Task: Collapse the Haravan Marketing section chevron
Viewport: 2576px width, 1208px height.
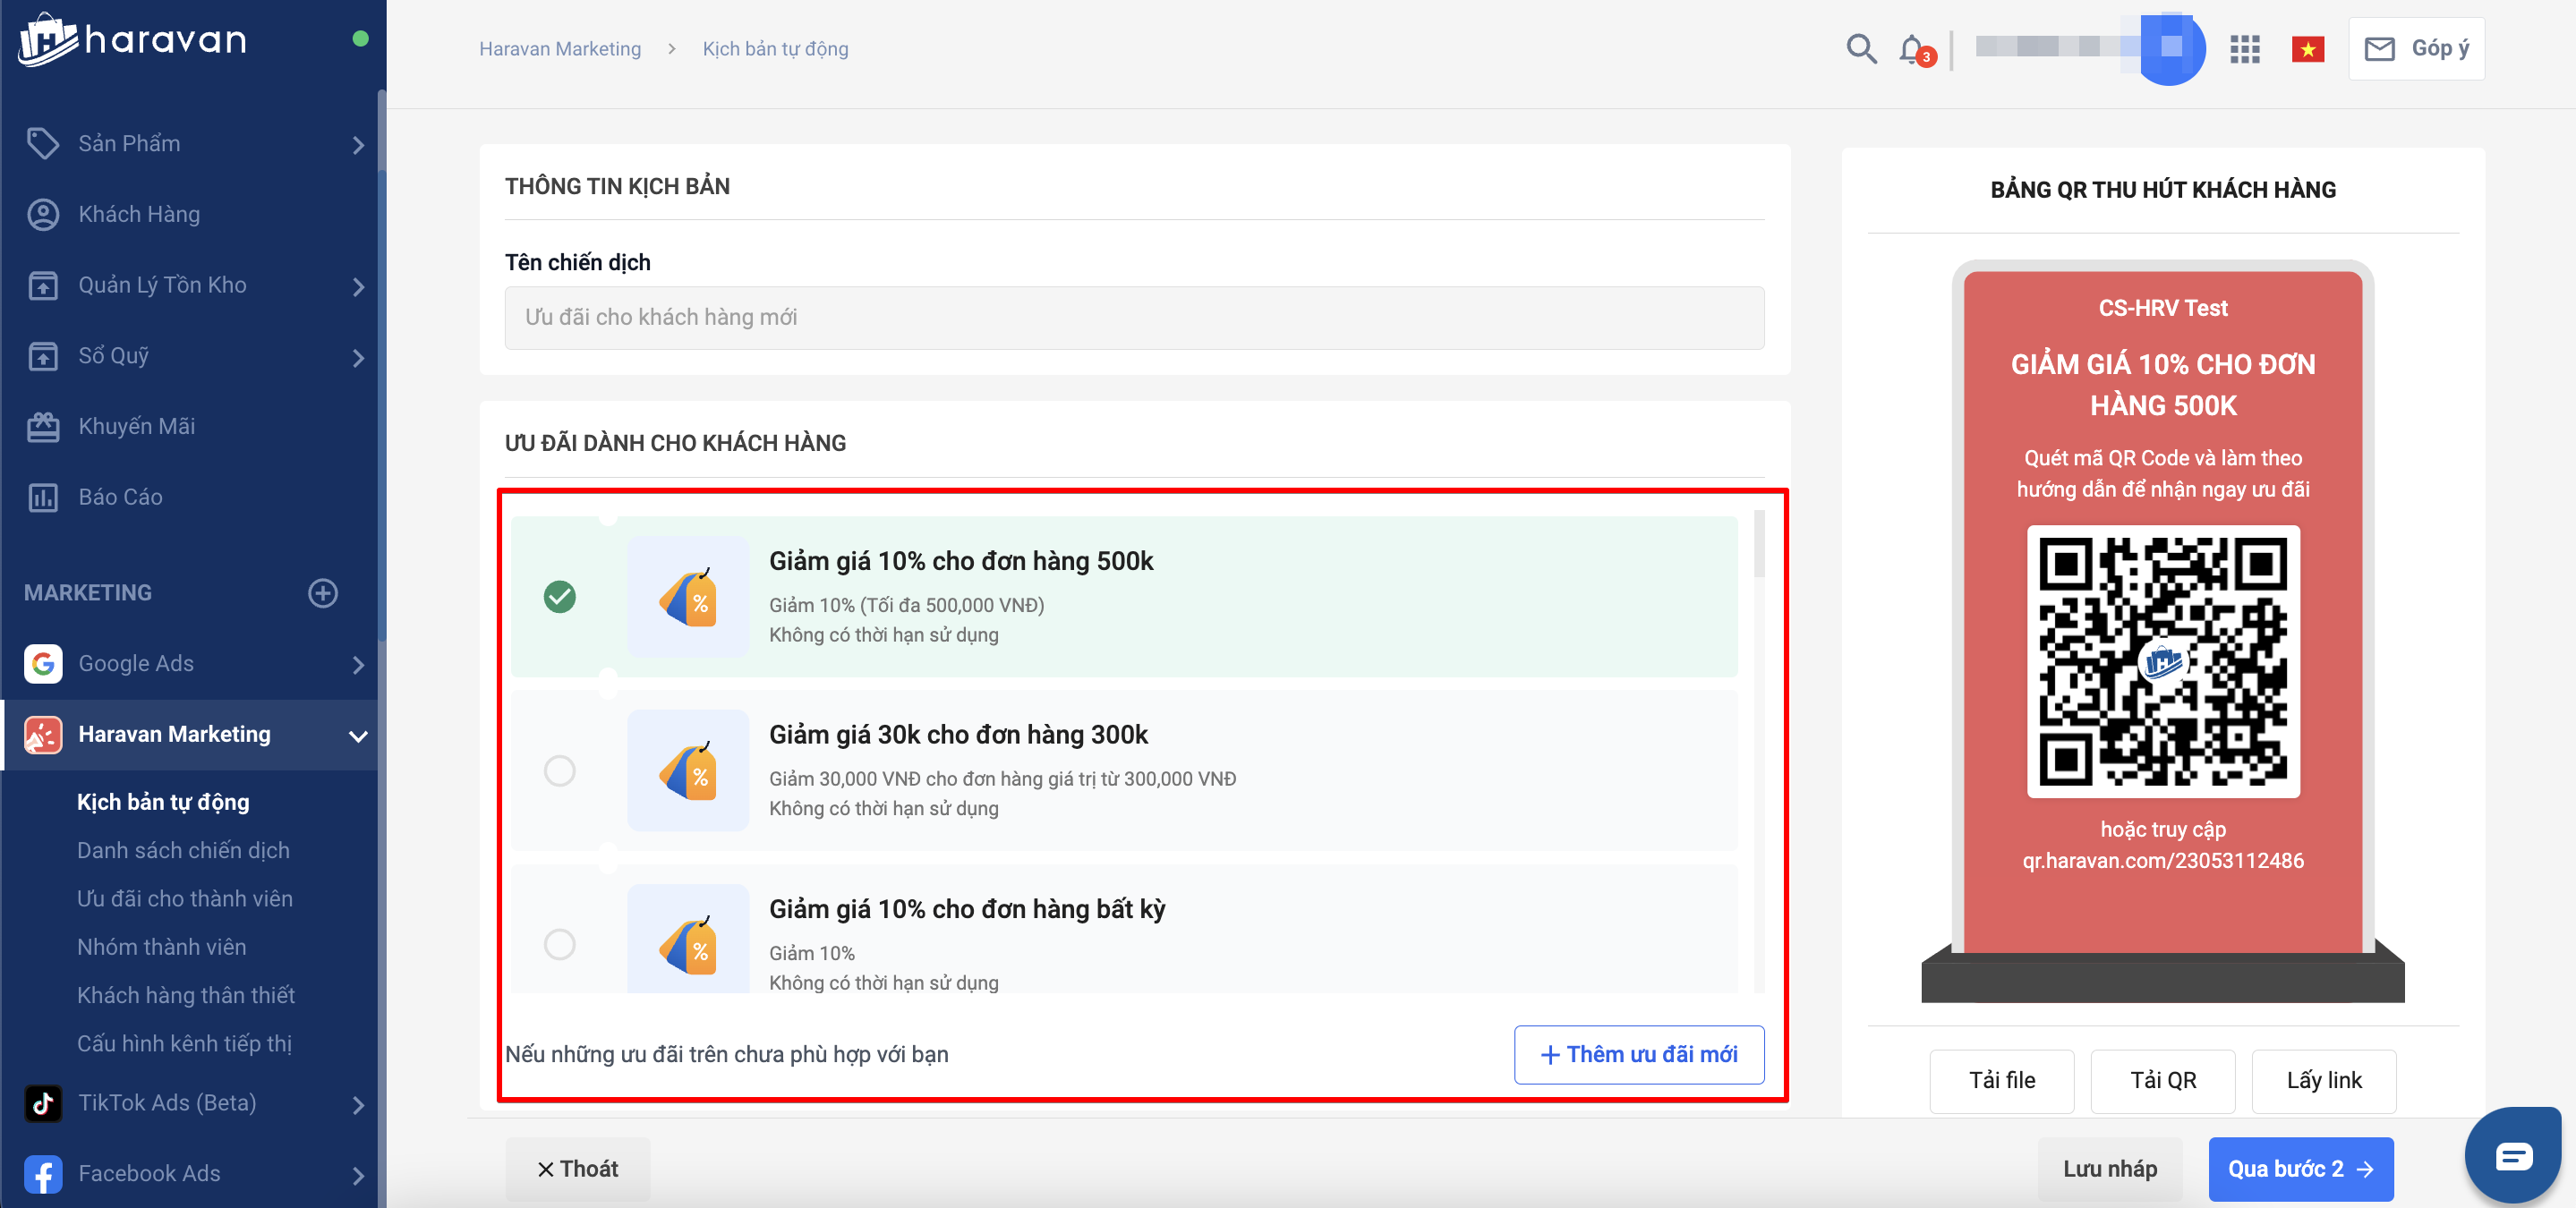Action: point(358,736)
